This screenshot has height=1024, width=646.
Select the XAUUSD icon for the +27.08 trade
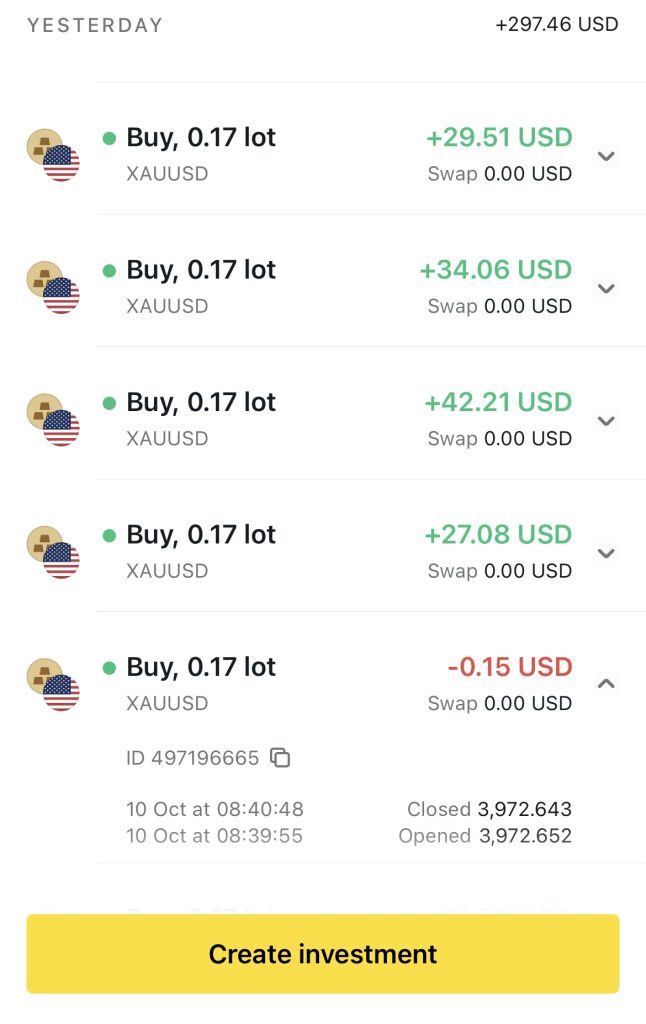53,552
